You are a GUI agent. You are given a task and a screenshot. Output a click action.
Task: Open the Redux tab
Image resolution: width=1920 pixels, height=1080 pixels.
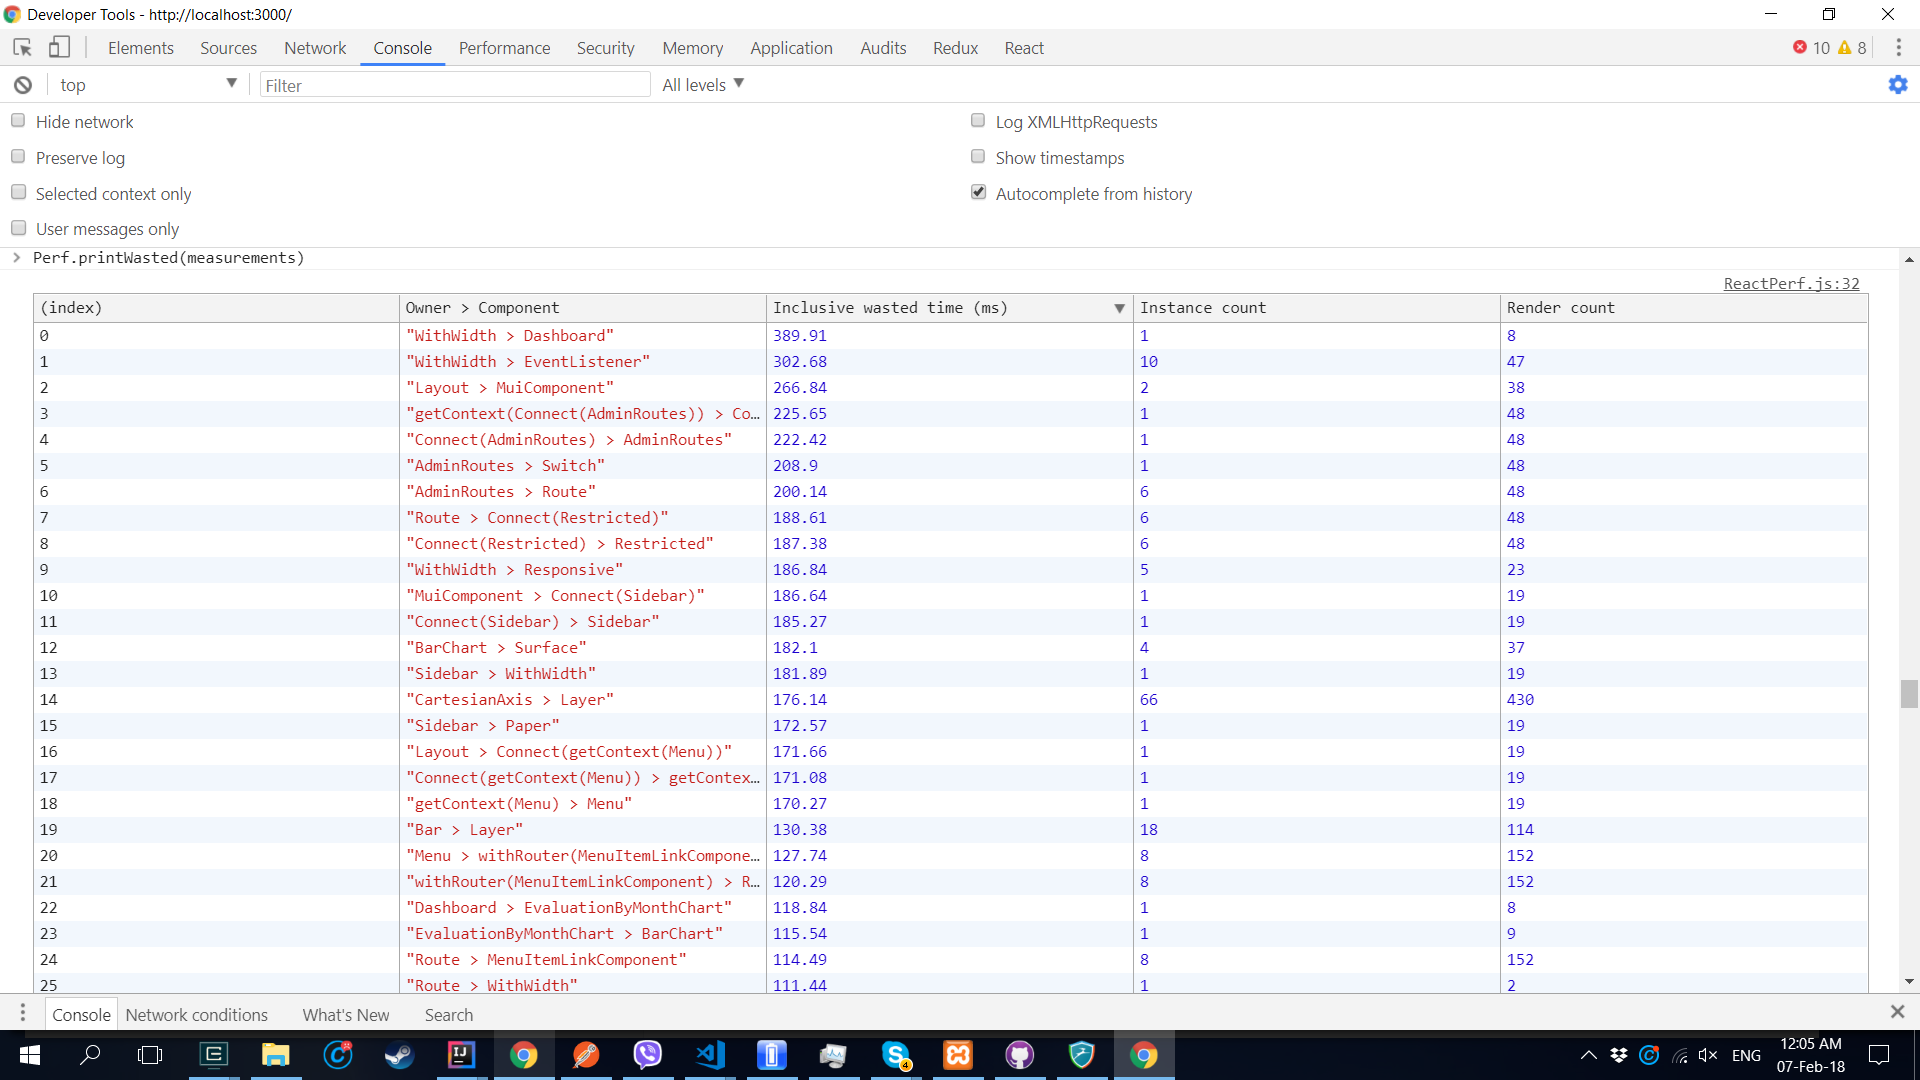955,48
